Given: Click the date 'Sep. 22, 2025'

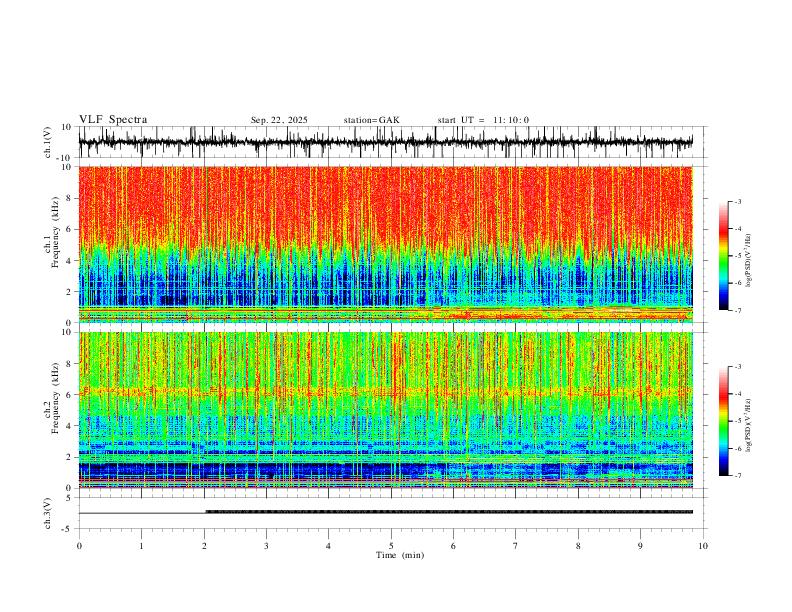Looking at the screenshot, I should pyautogui.click(x=279, y=120).
